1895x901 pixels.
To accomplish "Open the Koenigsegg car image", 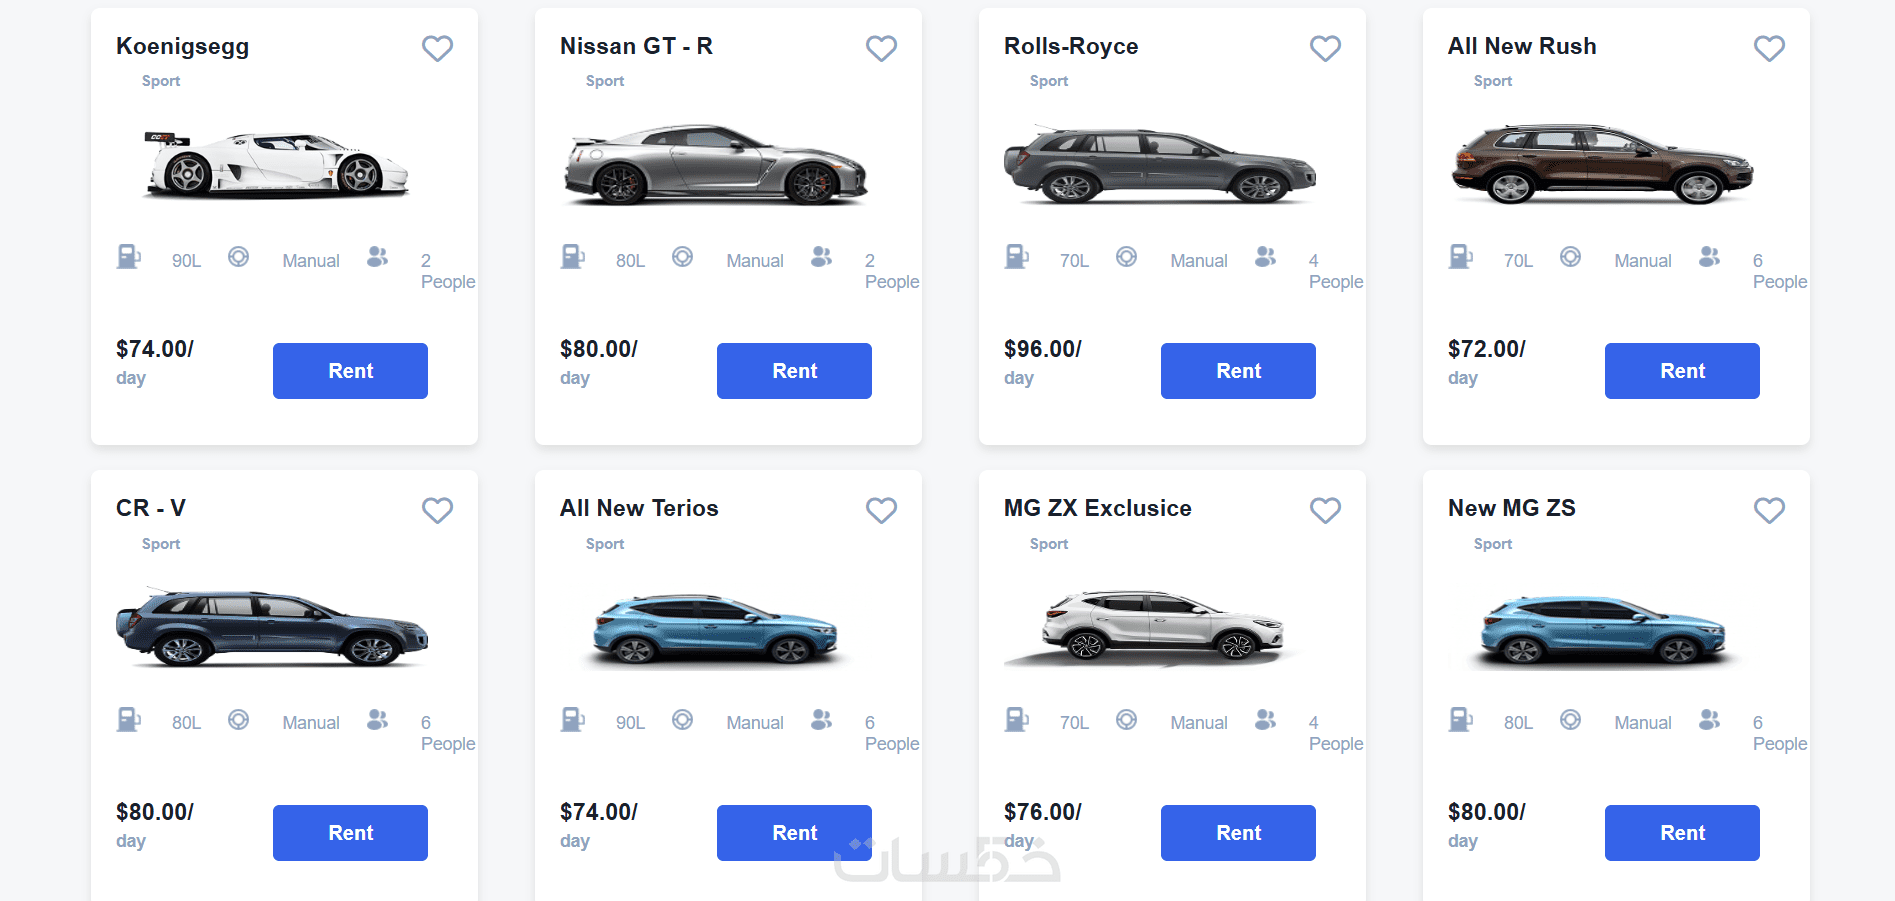I will point(275,165).
